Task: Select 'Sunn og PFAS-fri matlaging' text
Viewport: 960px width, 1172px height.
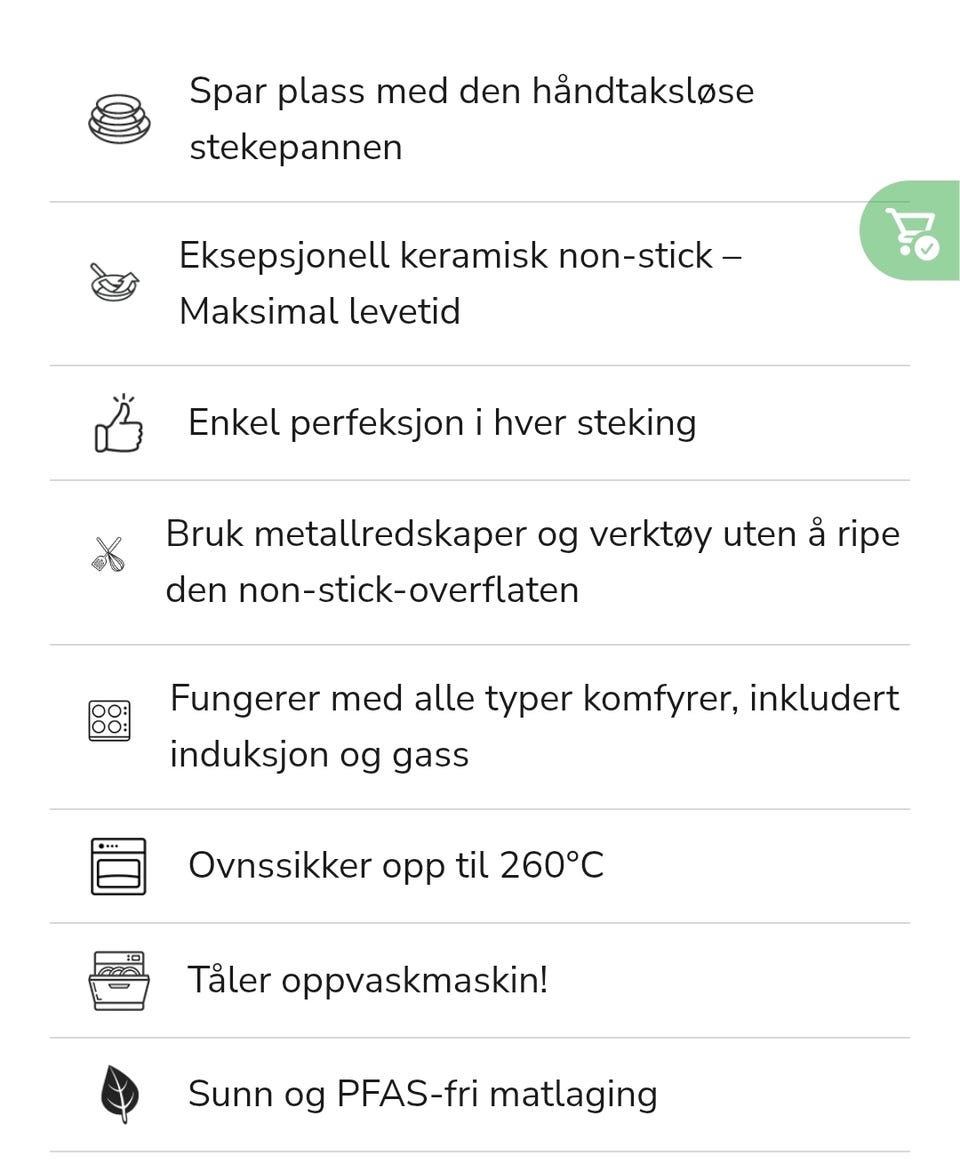Action: [422, 1094]
